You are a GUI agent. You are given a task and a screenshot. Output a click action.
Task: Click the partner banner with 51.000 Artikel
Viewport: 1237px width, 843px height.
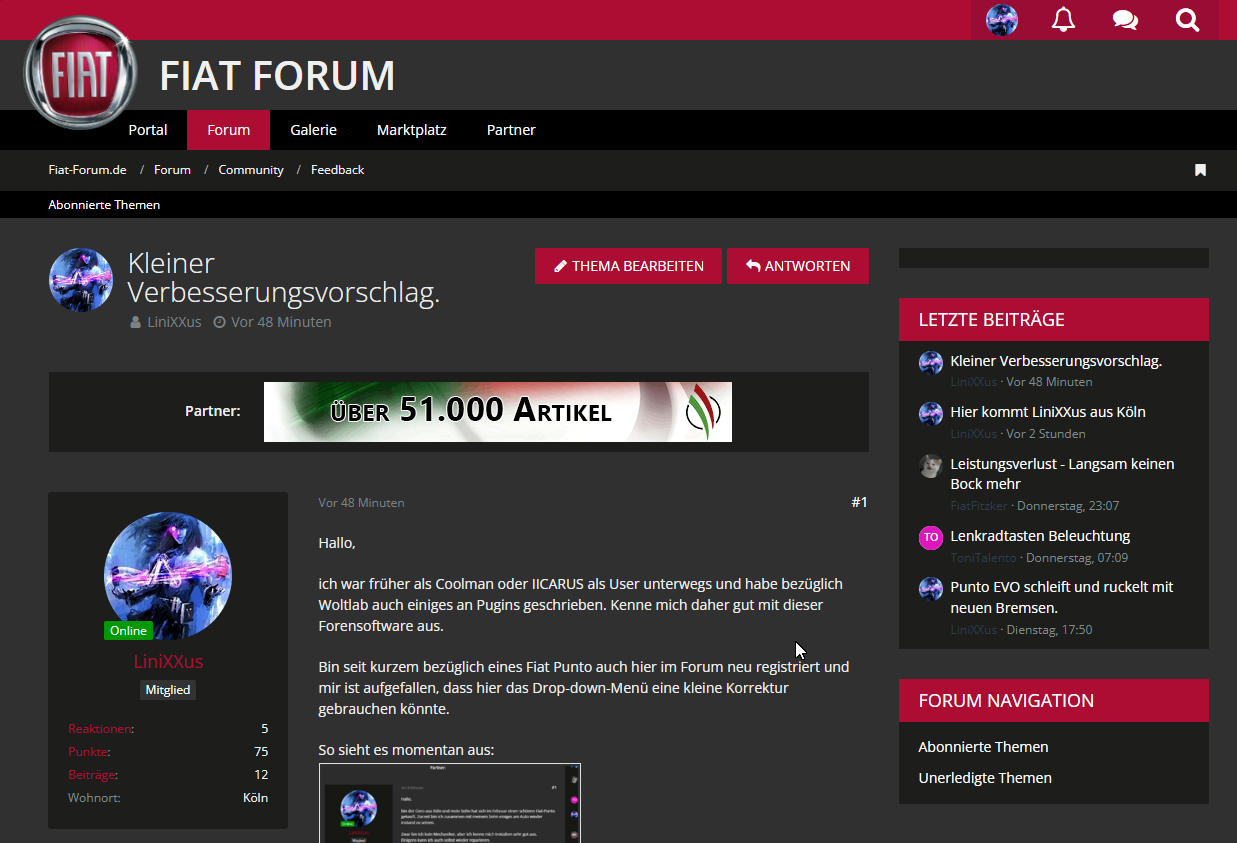point(497,412)
